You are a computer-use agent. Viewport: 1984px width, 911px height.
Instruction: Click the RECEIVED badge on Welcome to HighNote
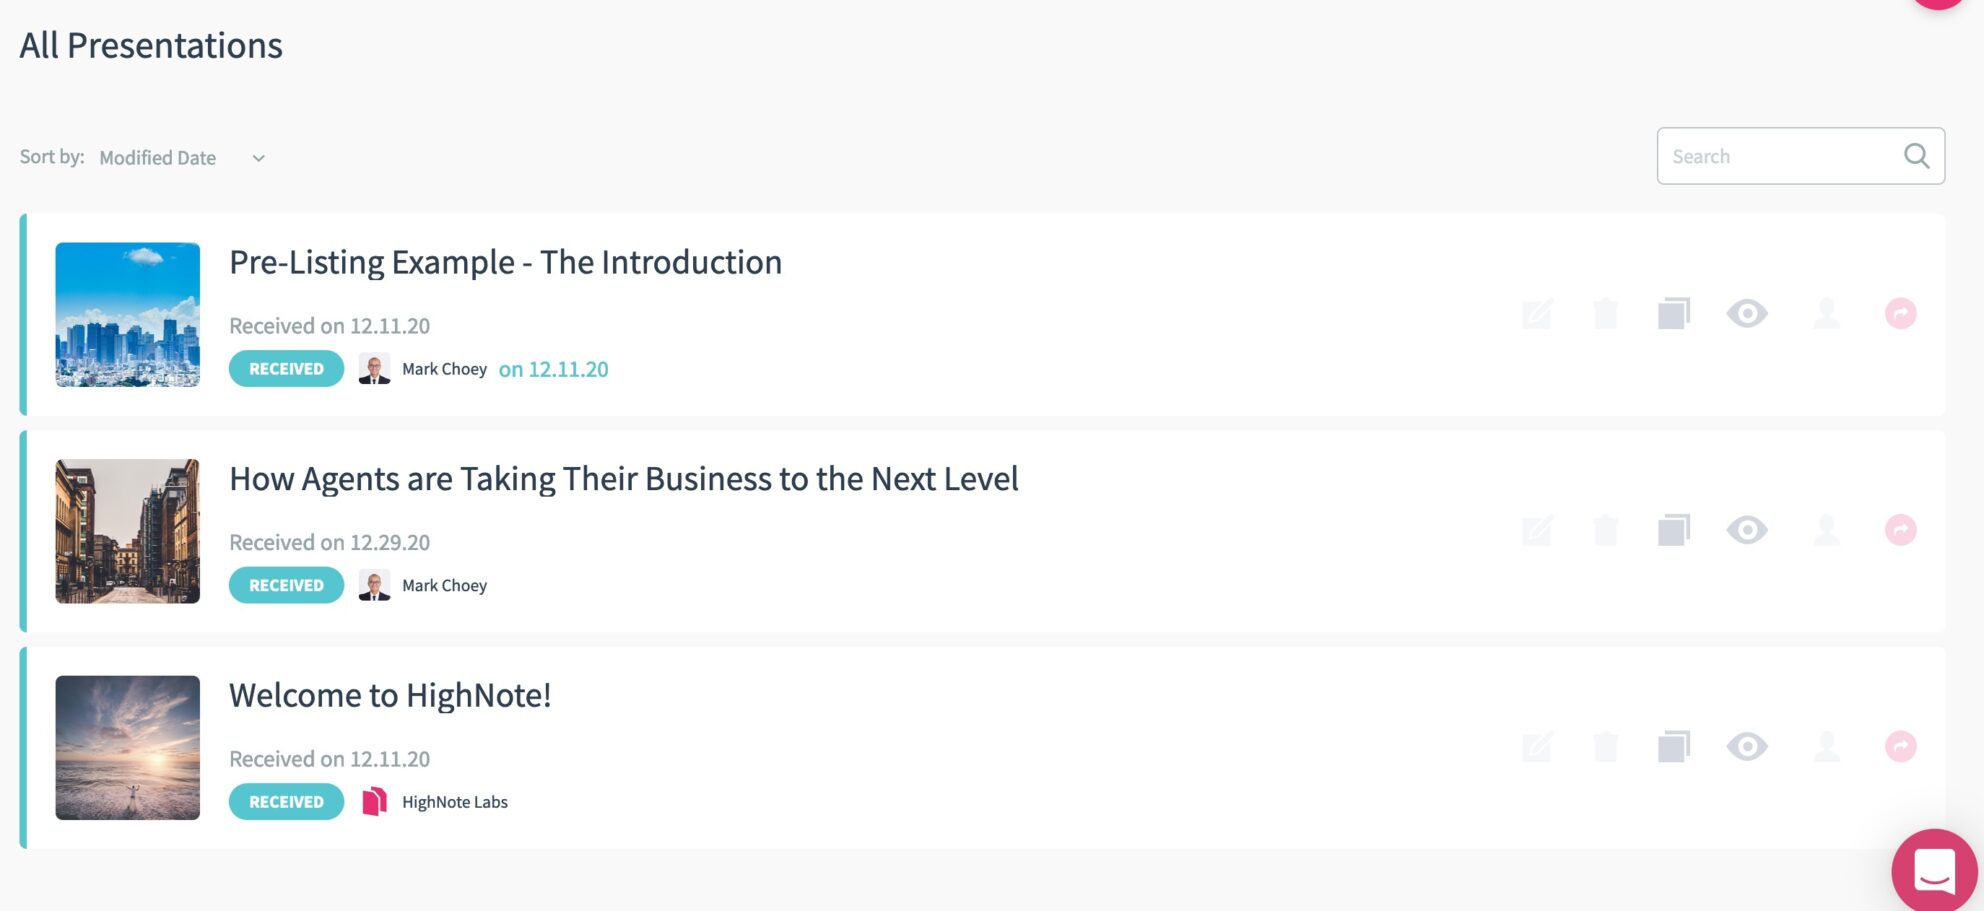(x=286, y=801)
